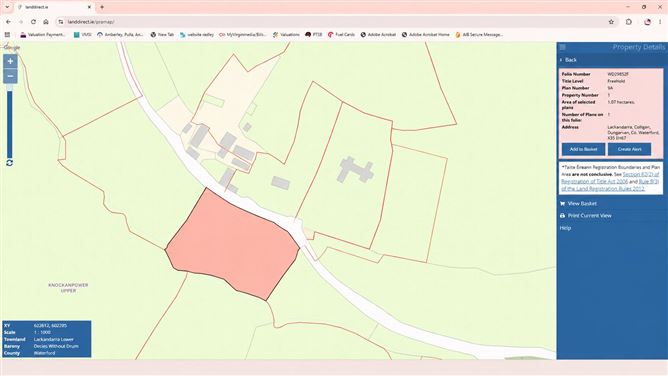
Task: Click the reset map view refresh icon
Action: point(9,163)
